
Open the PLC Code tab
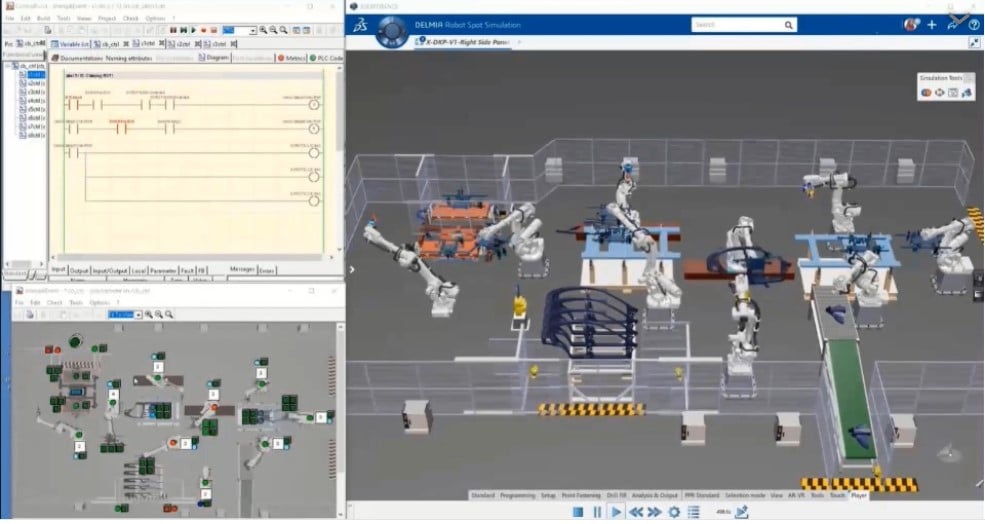[x=326, y=58]
